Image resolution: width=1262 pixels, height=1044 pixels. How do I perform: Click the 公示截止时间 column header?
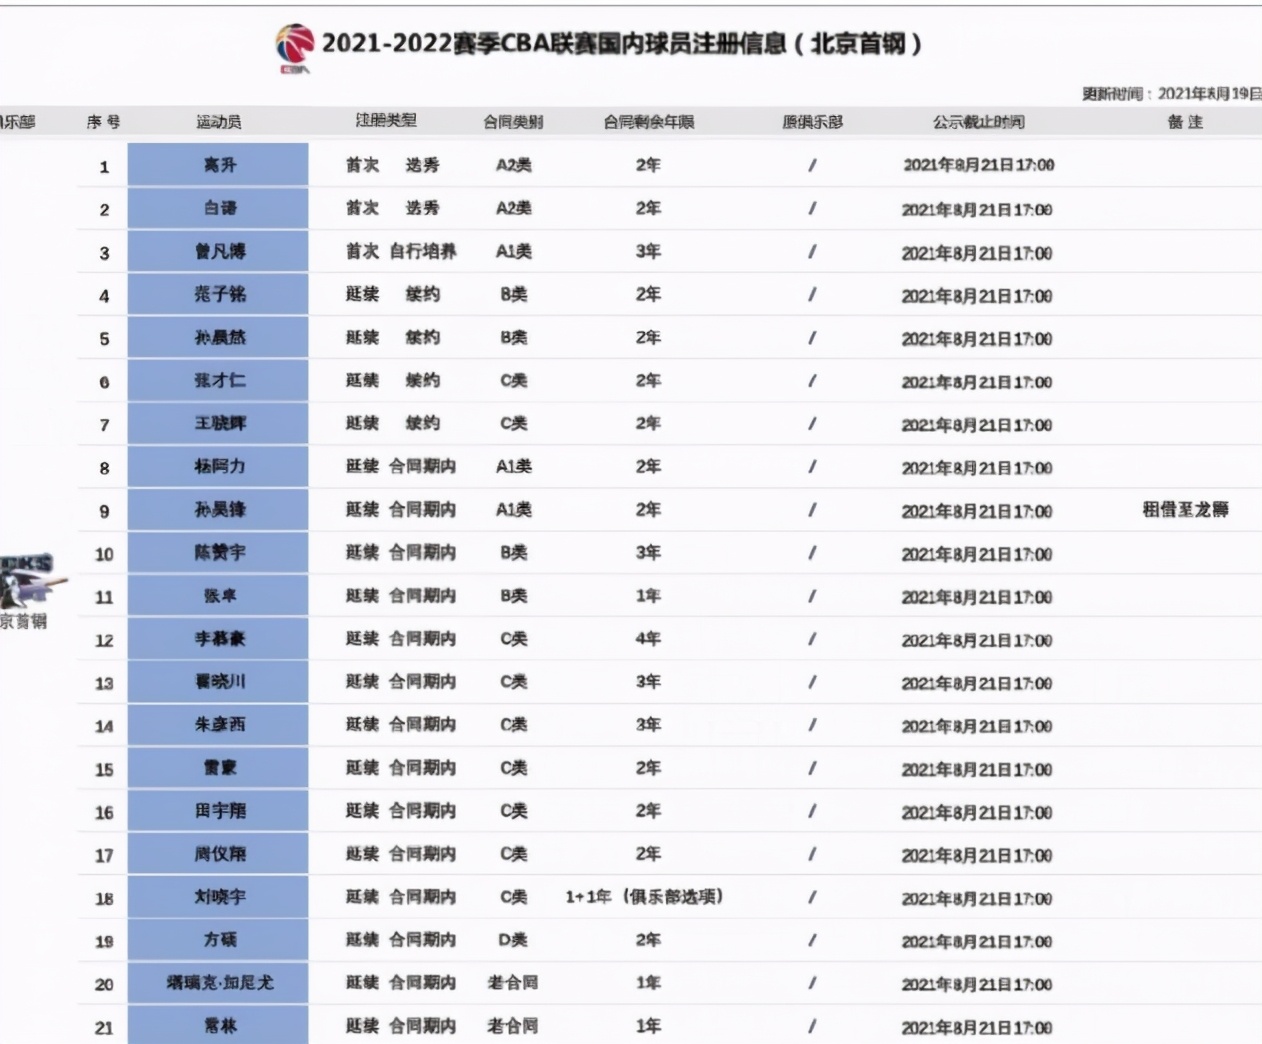[979, 122]
